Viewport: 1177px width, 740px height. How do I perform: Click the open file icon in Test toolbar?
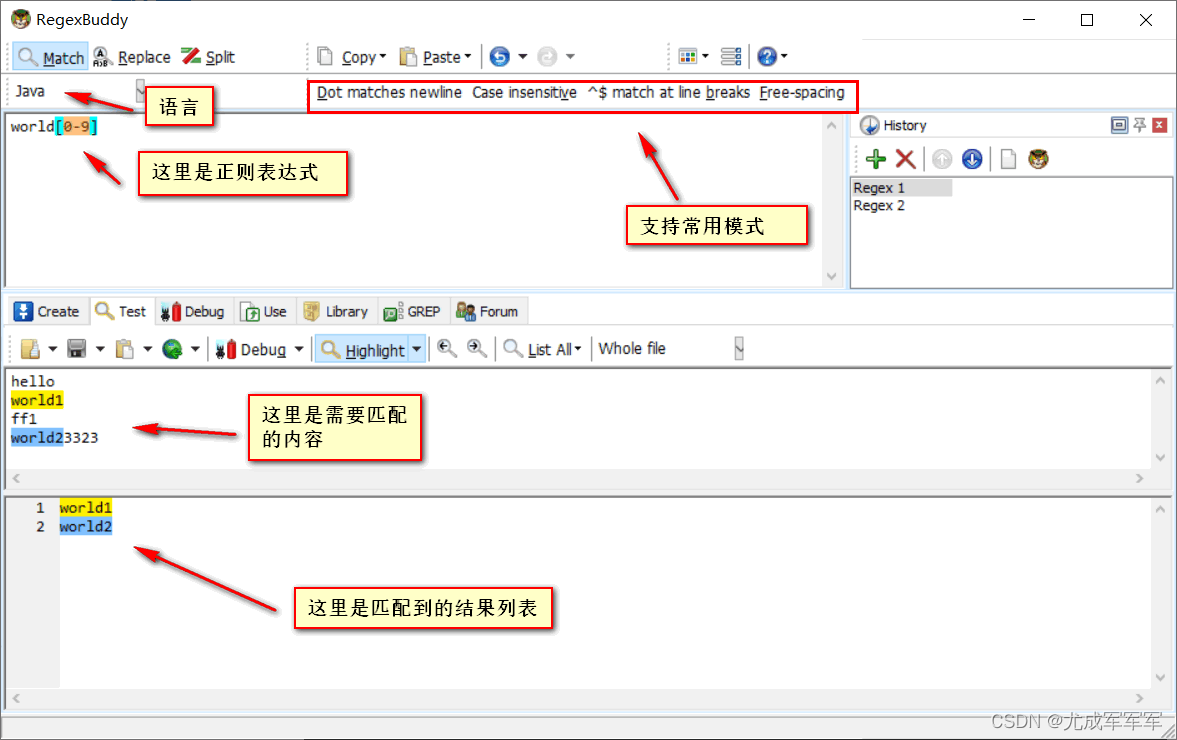(31, 349)
